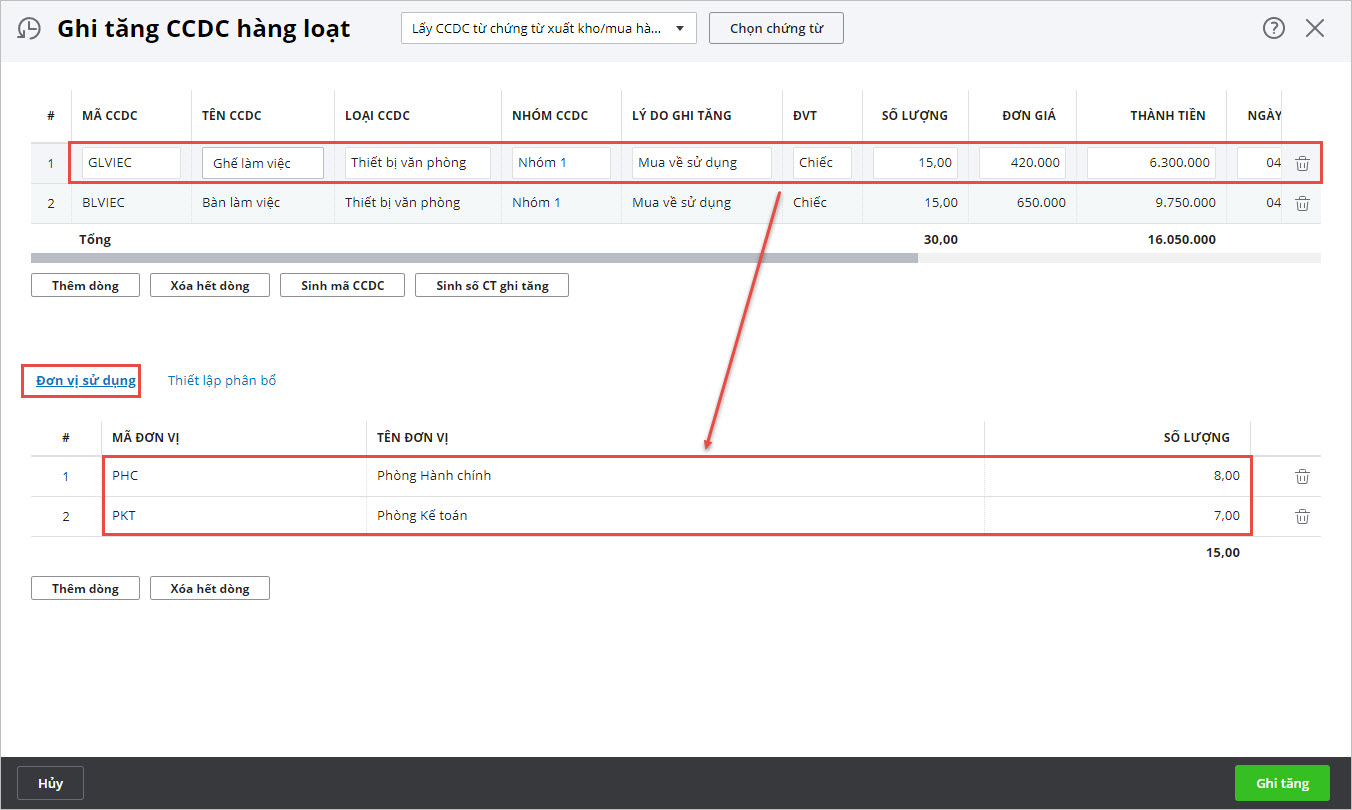Click the Hủy button
This screenshot has width=1352, height=810.
coord(50,783)
